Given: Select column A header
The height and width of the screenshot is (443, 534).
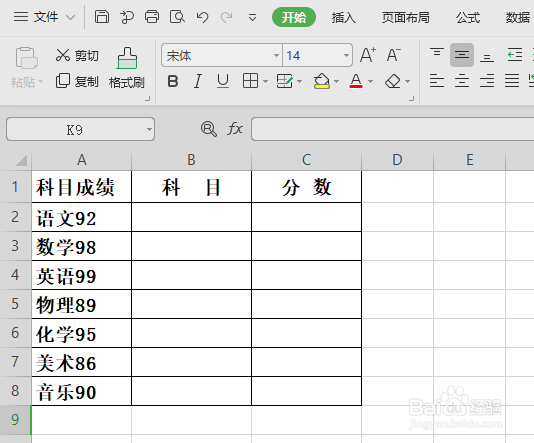Looking at the screenshot, I should coord(81,160).
